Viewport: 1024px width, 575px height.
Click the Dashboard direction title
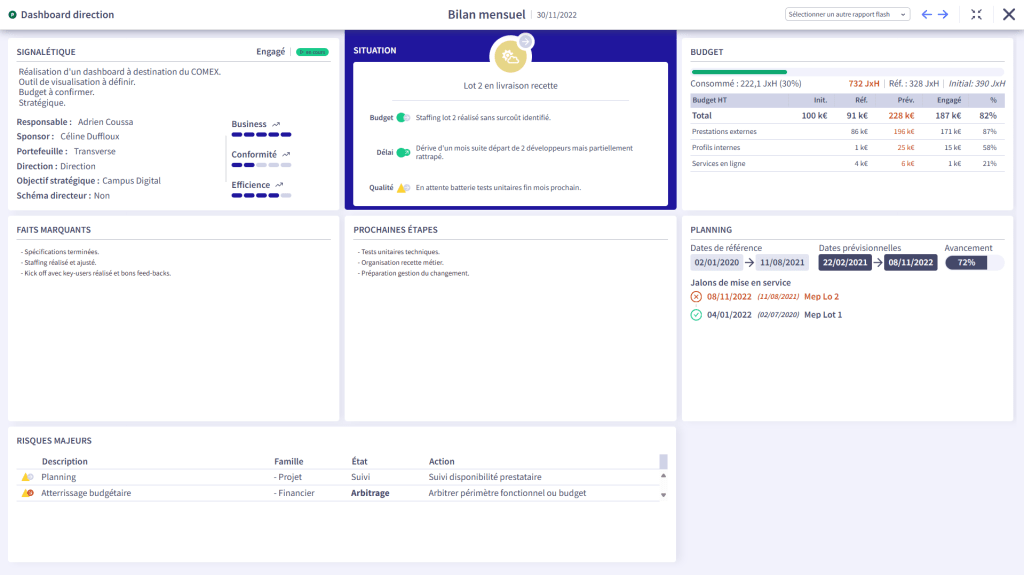click(x=67, y=15)
